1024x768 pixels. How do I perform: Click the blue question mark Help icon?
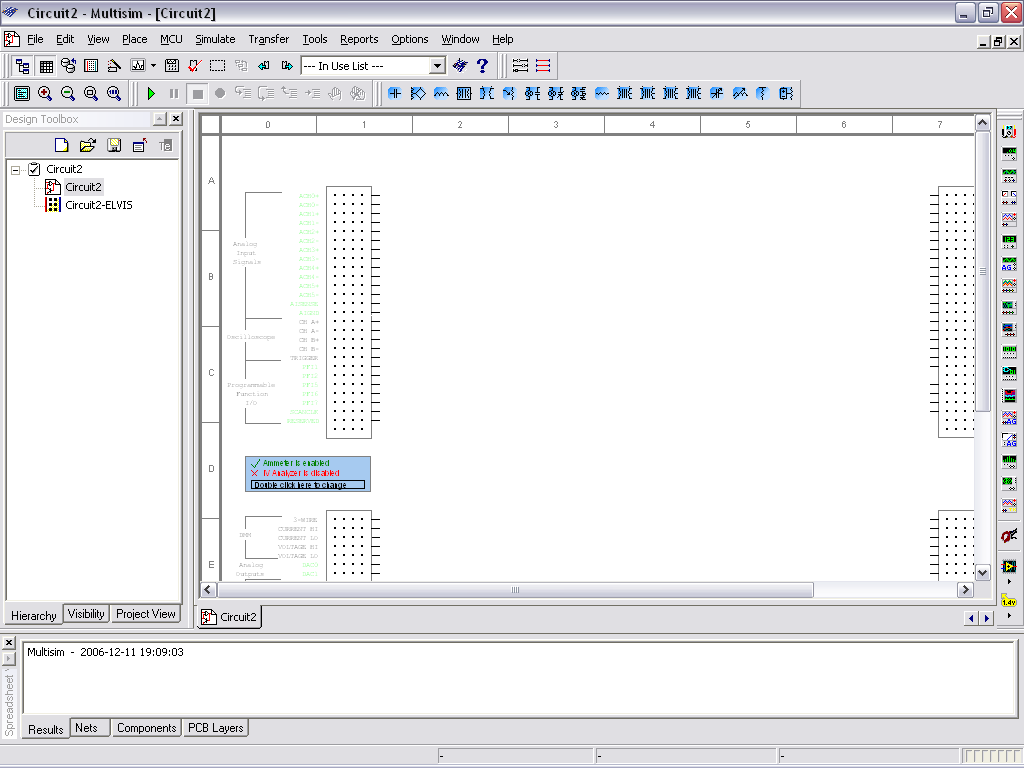483,66
